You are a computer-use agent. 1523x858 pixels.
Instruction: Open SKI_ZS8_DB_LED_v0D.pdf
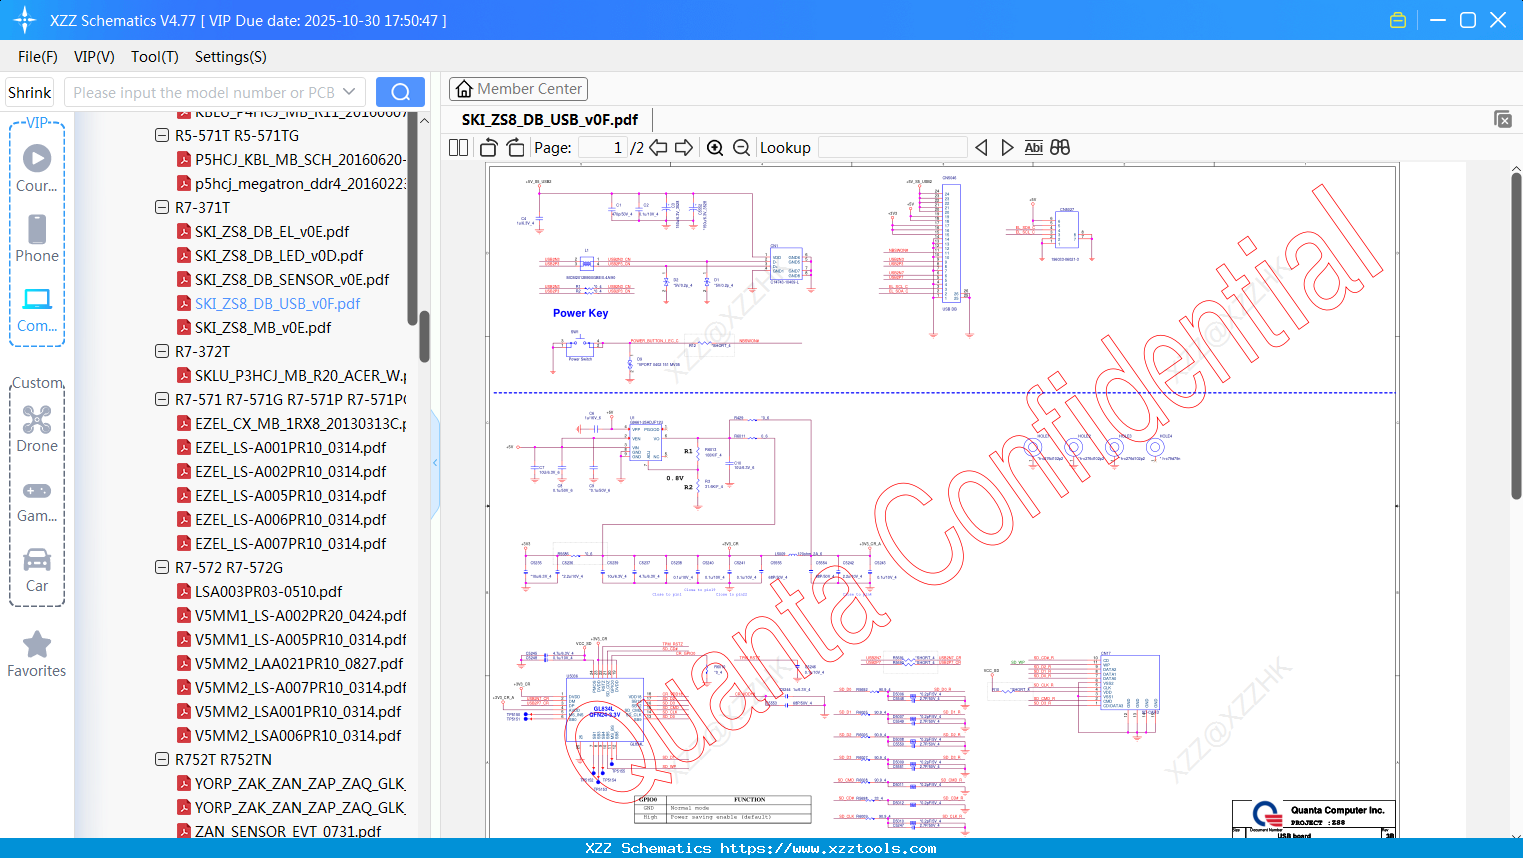(279, 255)
